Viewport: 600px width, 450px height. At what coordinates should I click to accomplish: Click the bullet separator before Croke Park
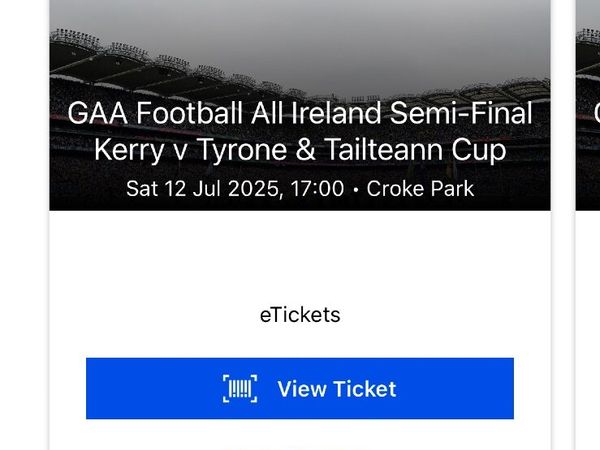[356, 189]
